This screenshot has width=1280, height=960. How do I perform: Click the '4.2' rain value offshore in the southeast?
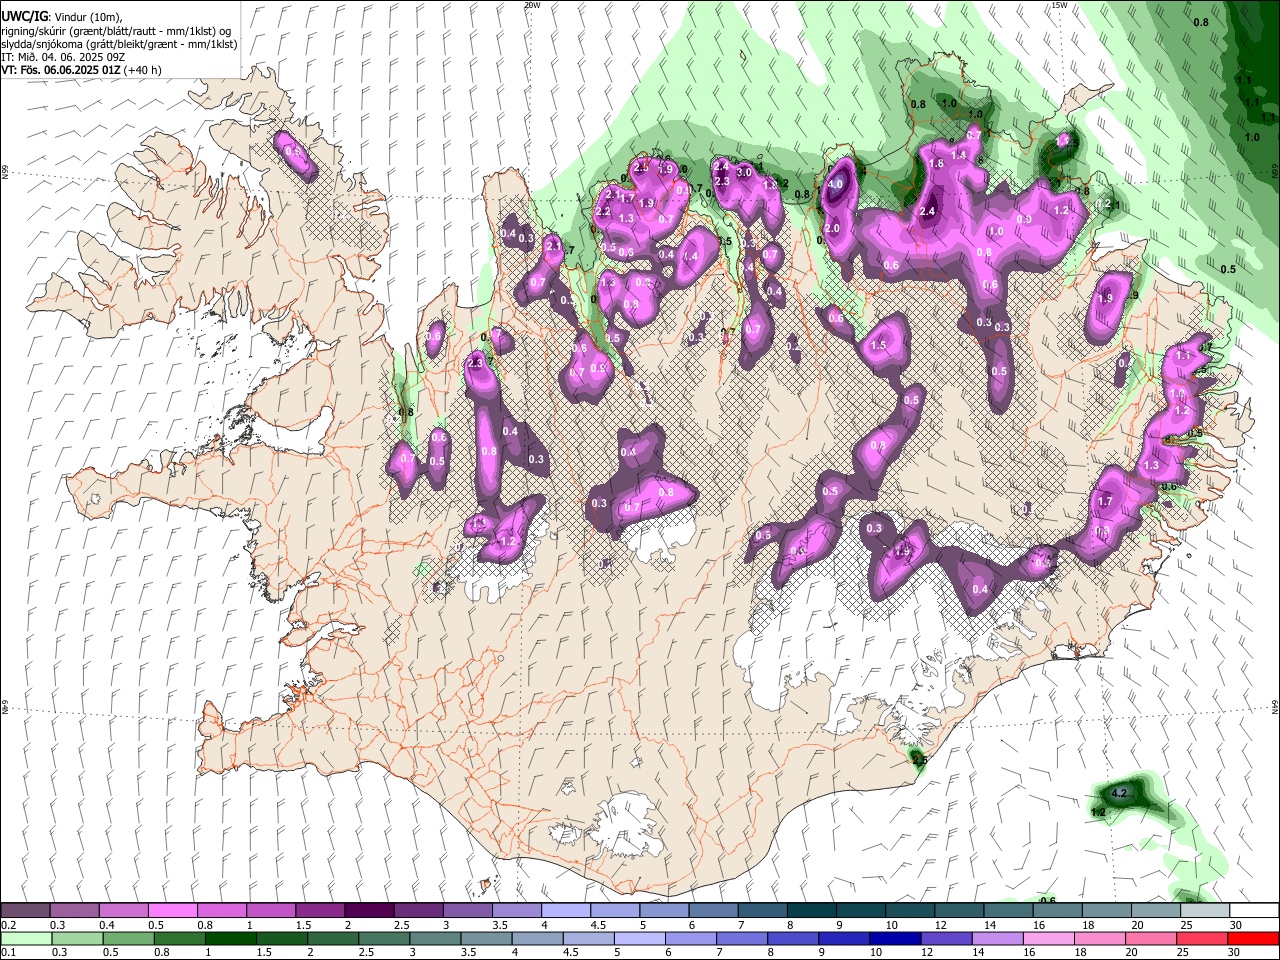point(1120,793)
